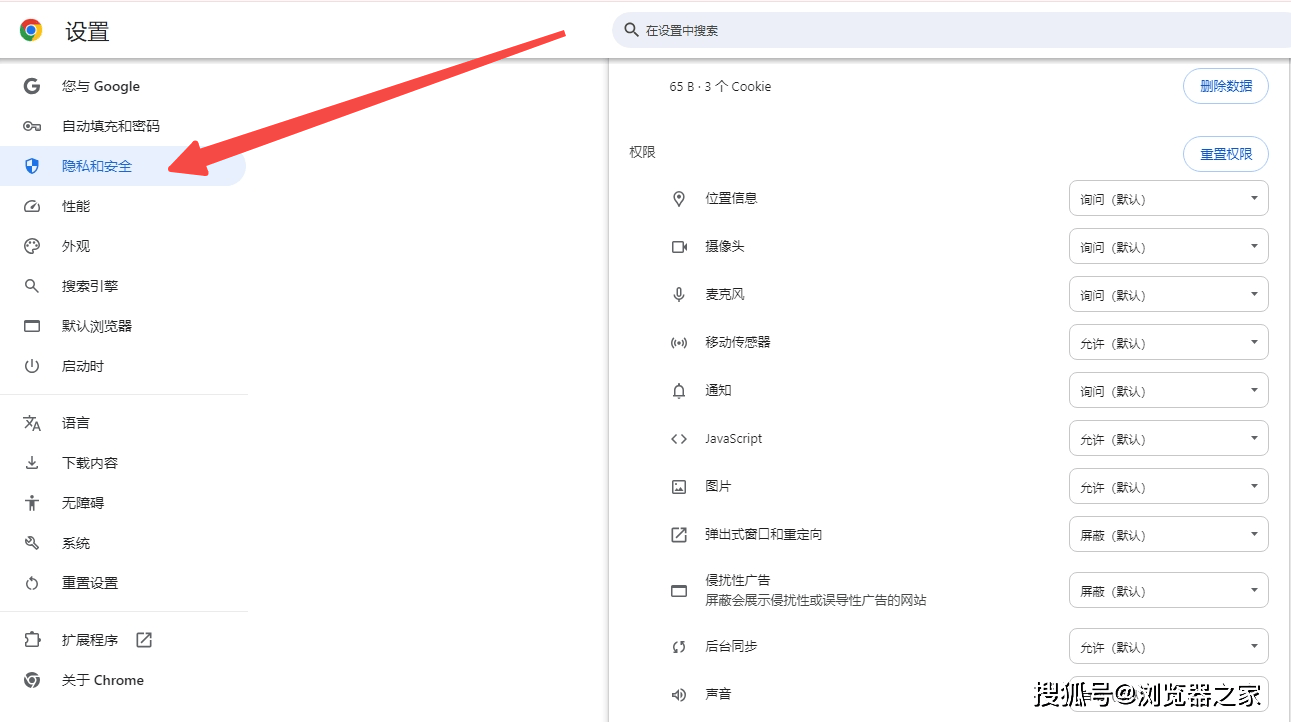1291x722 pixels.
Task: Open the 麦克风 permission dropdown
Action: coord(1169,294)
